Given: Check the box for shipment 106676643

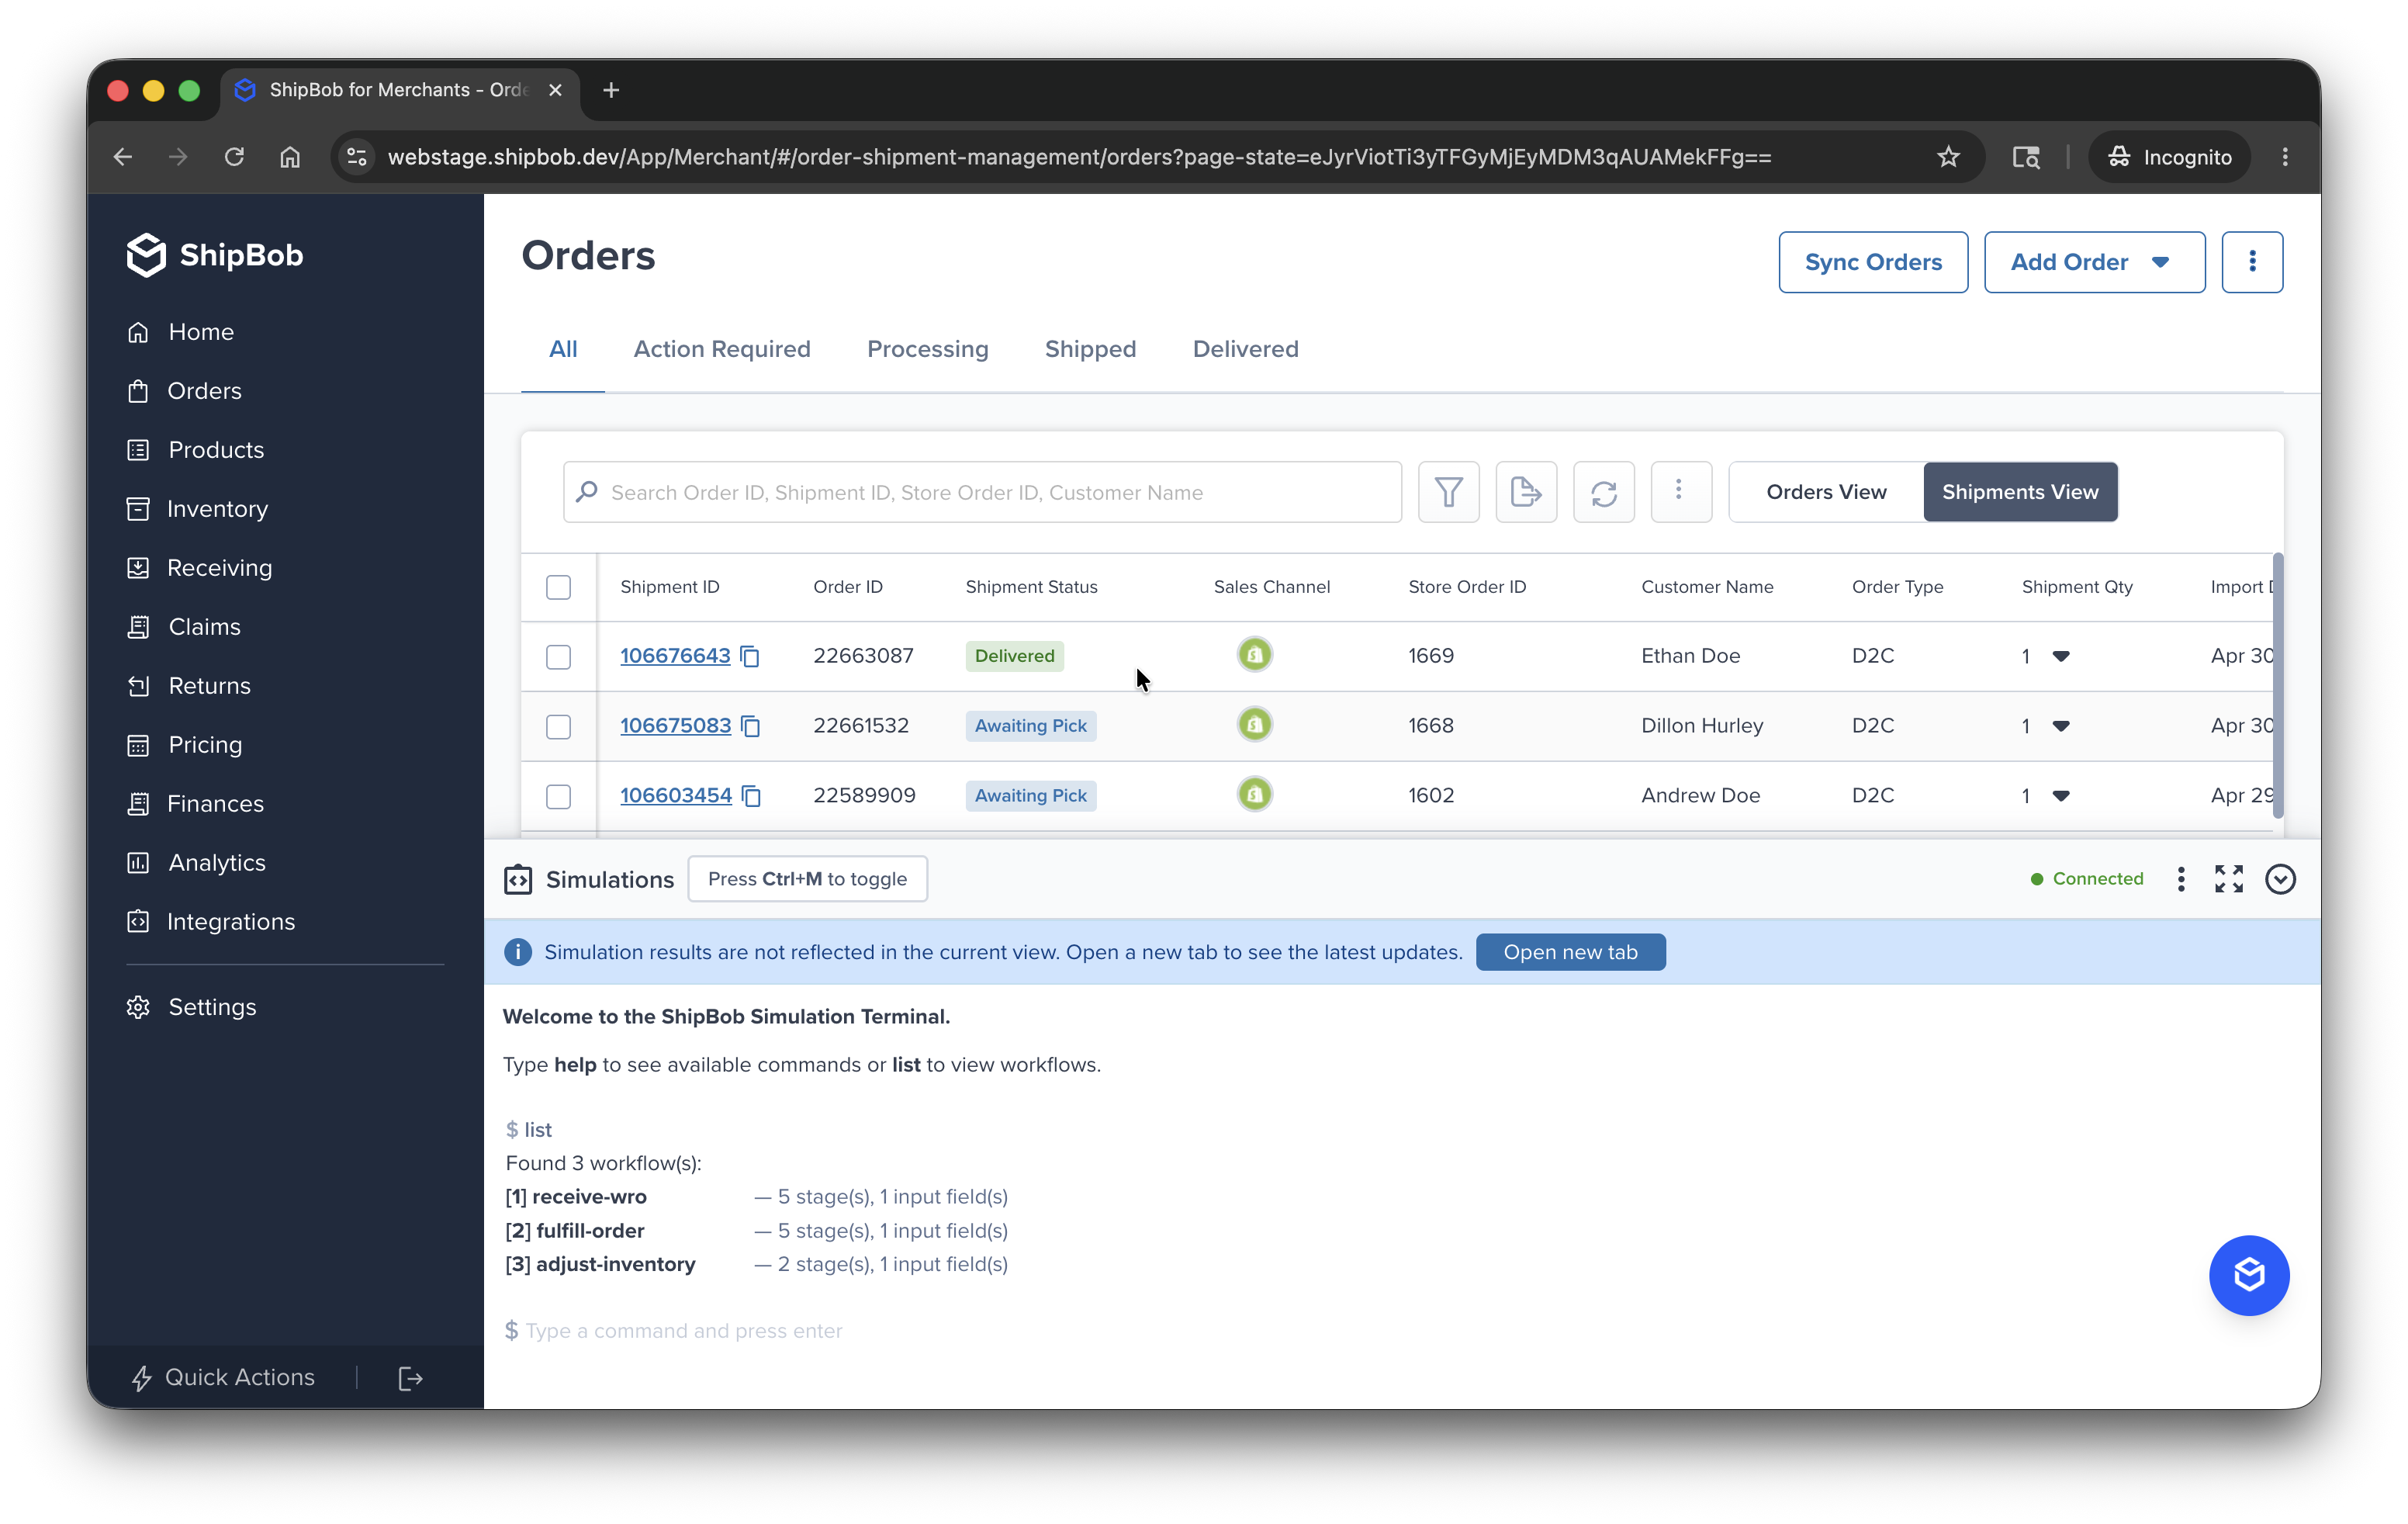Looking at the screenshot, I should point(558,657).
